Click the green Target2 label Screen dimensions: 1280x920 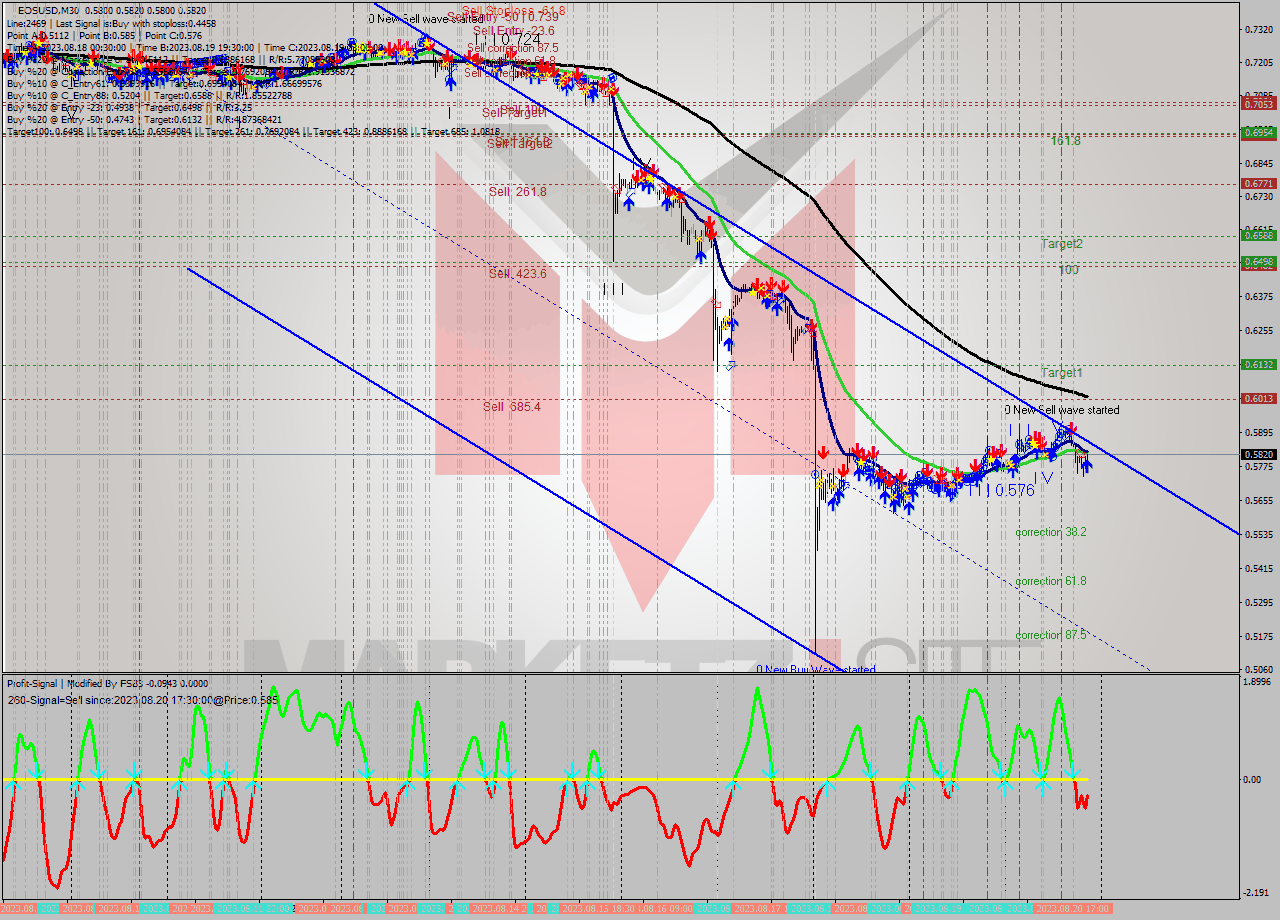click(1062, 244)
